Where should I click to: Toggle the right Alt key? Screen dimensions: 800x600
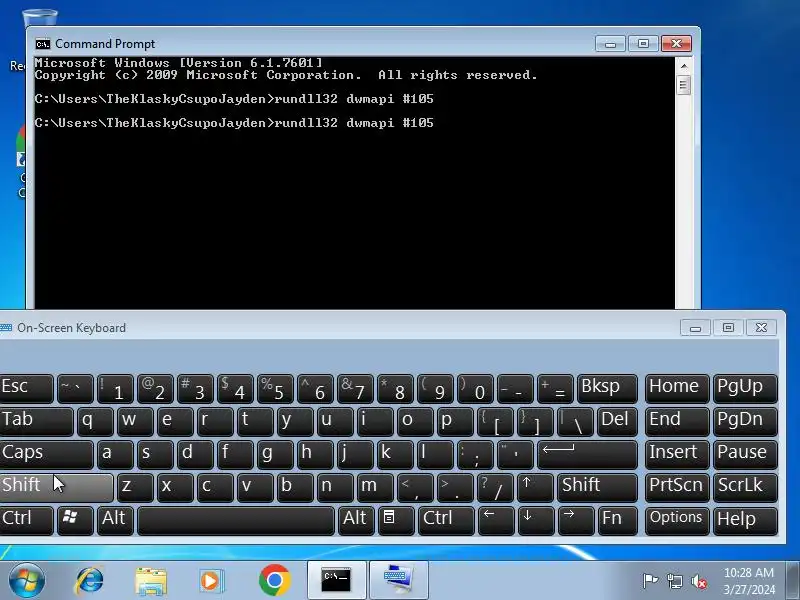(356, 519)
